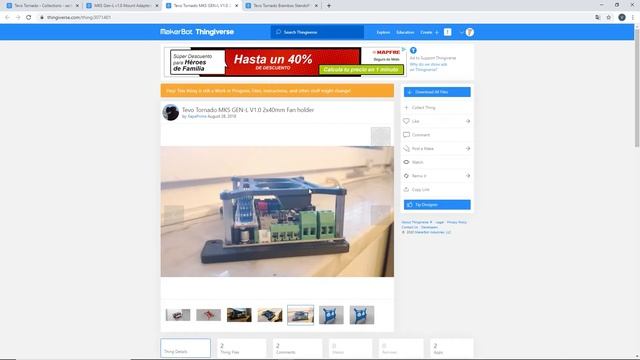Click the Search Thingiverse field
This screenshot has width=640, height=360.
point(317,32)
